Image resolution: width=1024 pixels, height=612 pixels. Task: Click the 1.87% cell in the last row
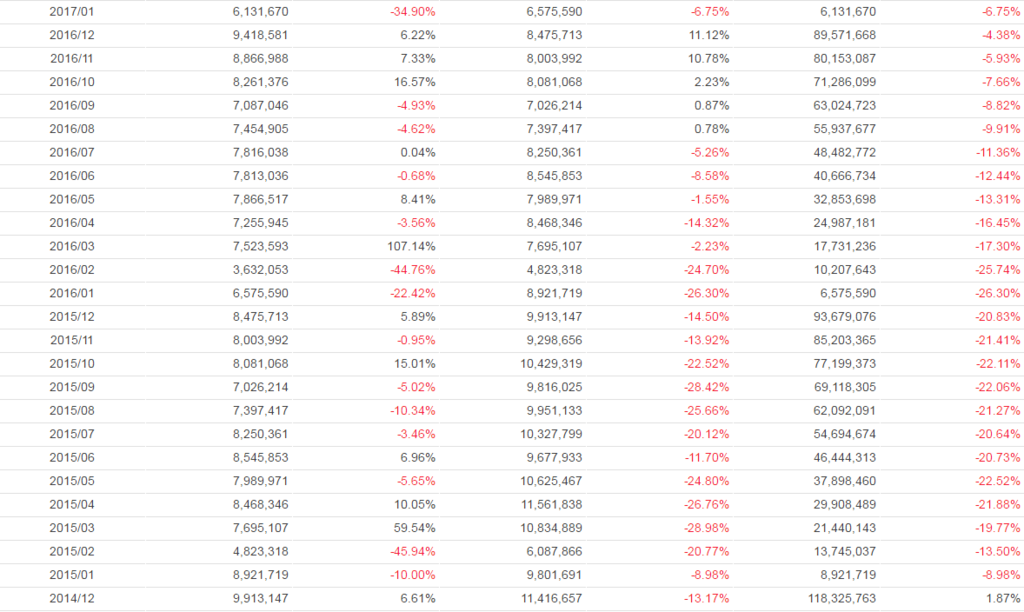pyautogui.click(x=1004, y=598)
